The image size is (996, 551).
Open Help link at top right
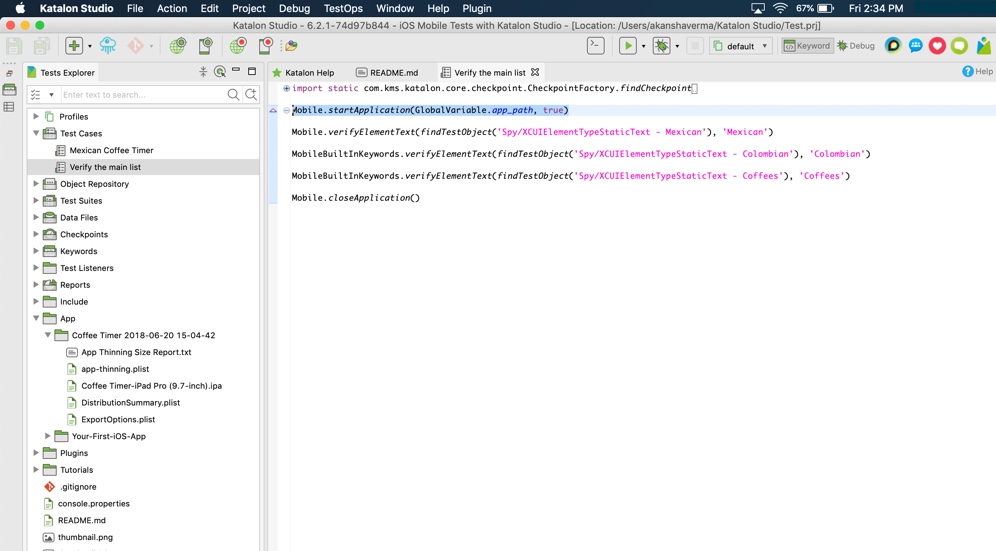(978, 71)
